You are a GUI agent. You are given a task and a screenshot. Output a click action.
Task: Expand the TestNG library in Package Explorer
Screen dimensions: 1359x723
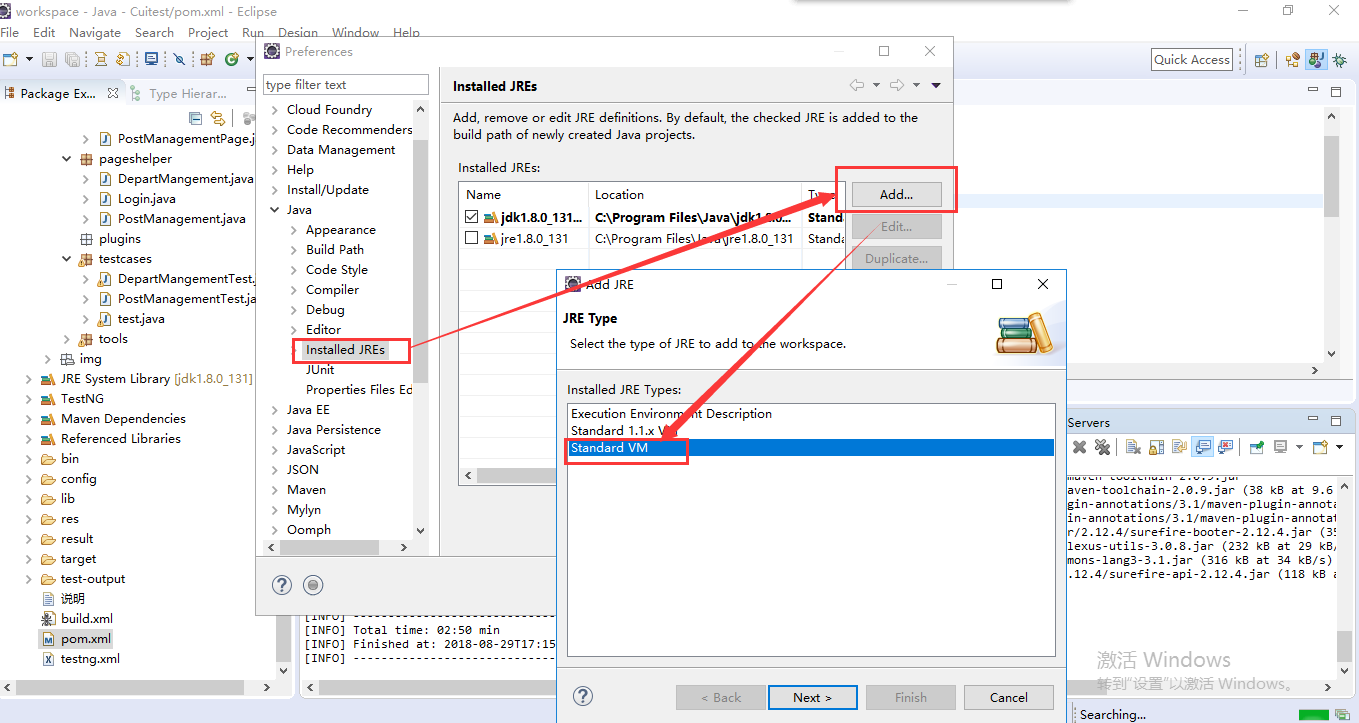(29, 399)
